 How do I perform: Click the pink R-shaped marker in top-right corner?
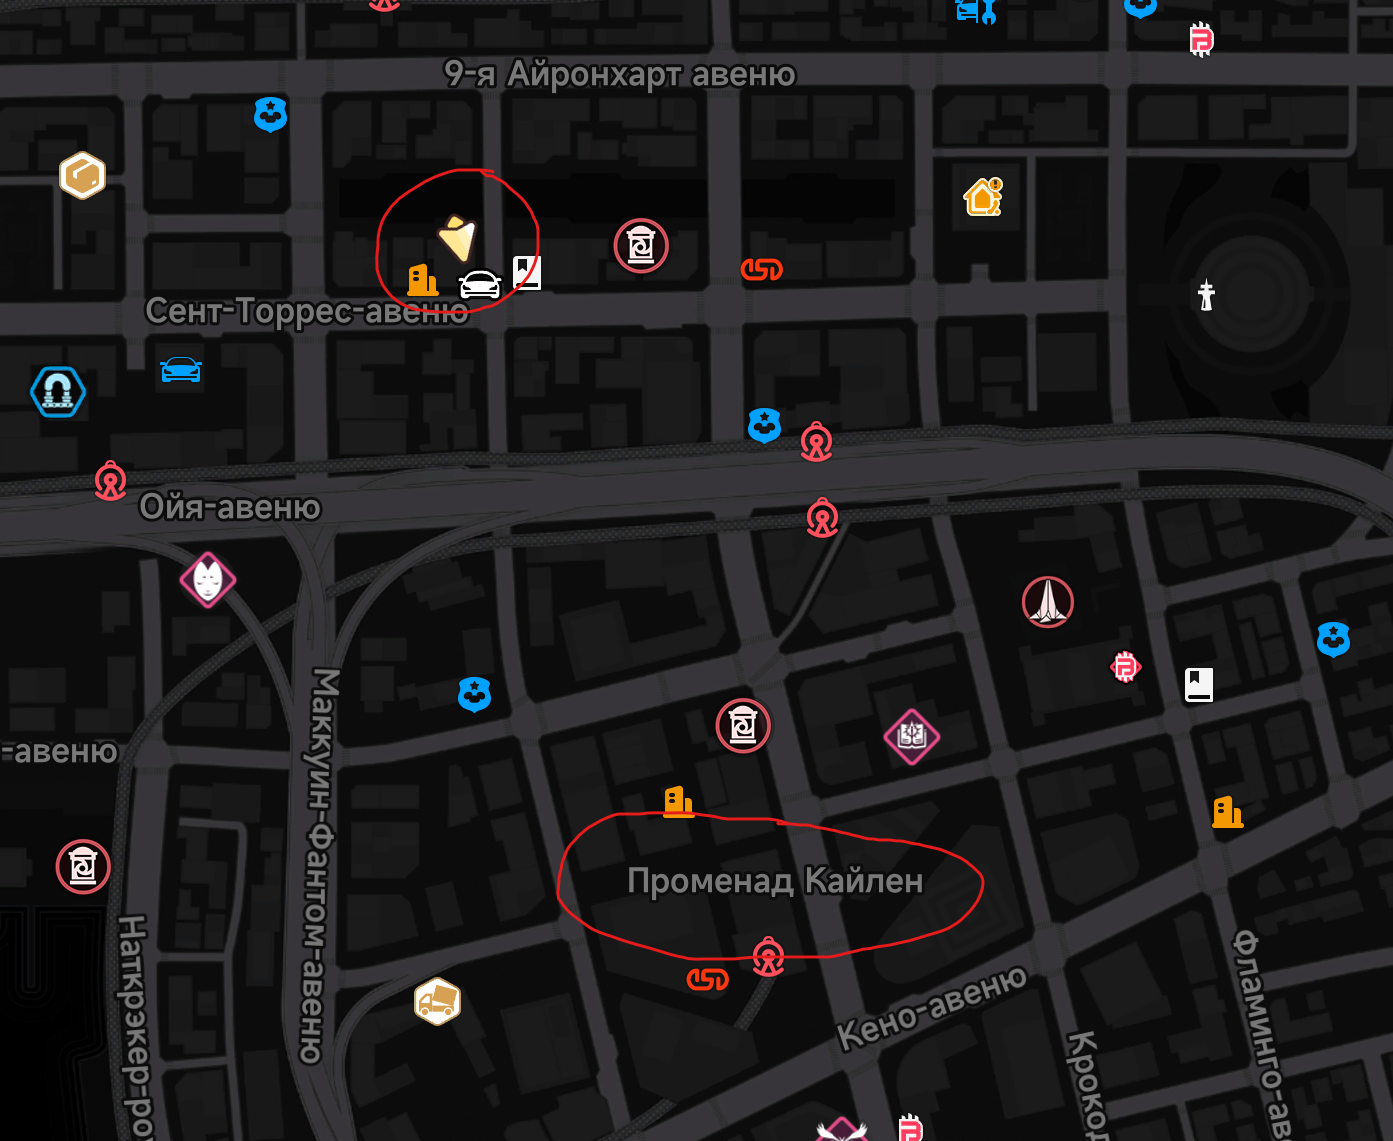click(x=1201, y=40)
